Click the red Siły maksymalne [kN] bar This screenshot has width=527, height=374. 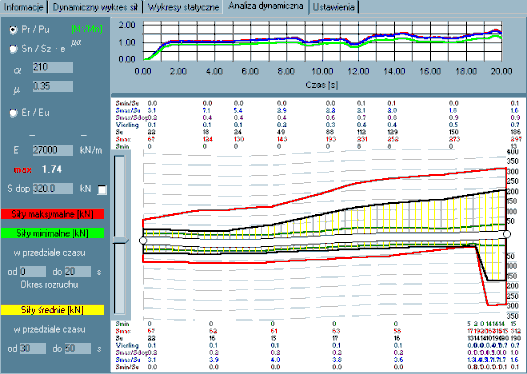click(x=52, y=214)
